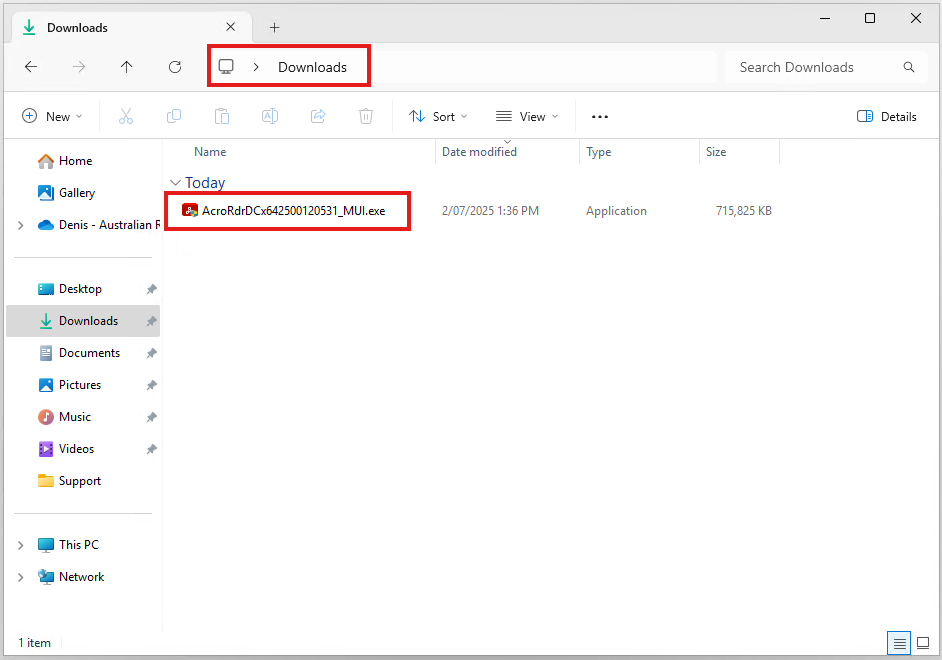942x660 pixels.
Task: Open AcroRdrDC installer file
Action: click(292, 211)
